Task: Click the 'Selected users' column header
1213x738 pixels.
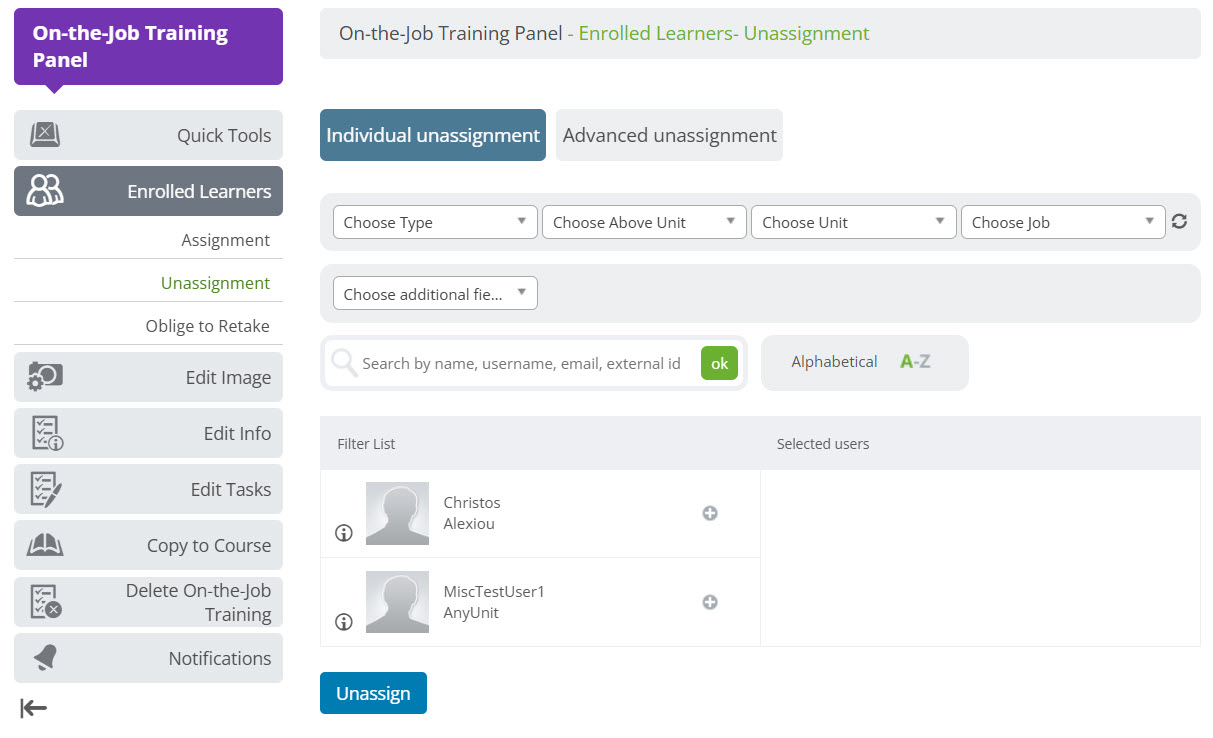Action: 823,443
